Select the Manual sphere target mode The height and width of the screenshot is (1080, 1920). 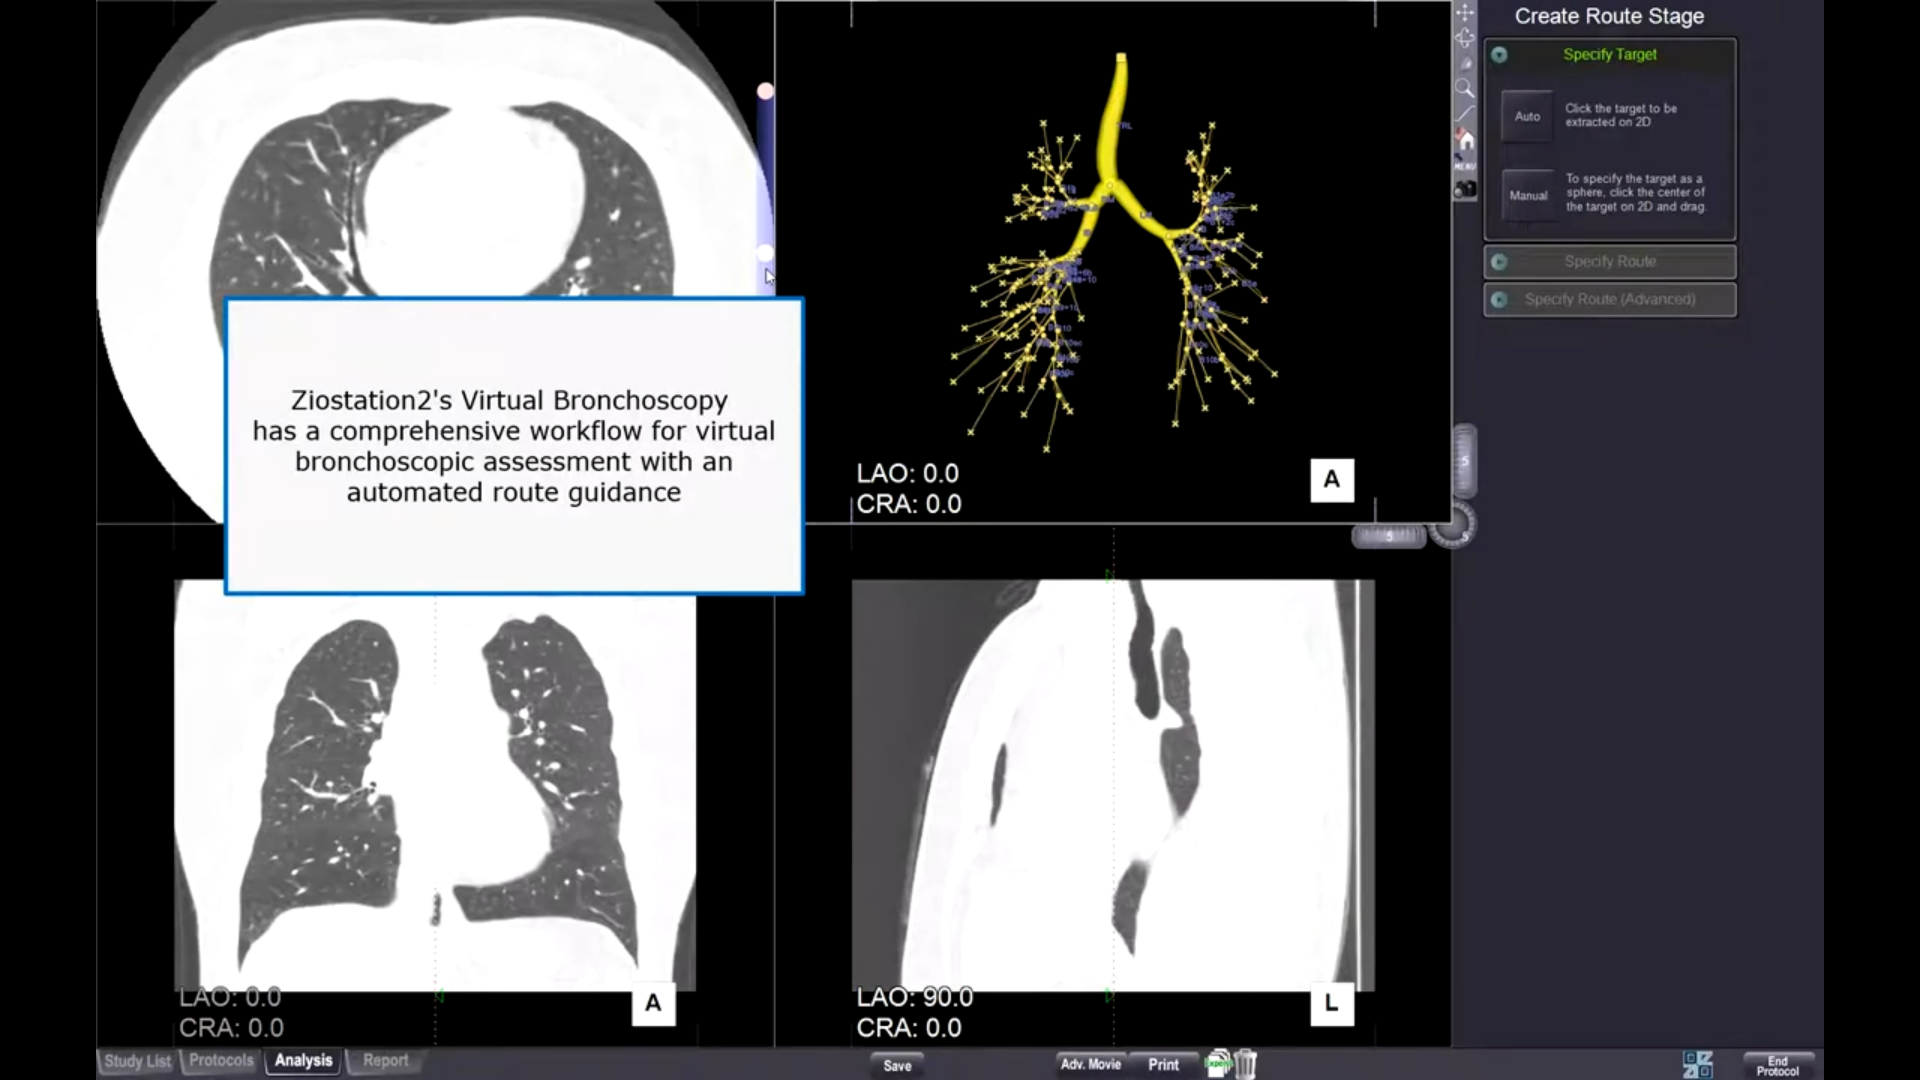[1528, 195]
